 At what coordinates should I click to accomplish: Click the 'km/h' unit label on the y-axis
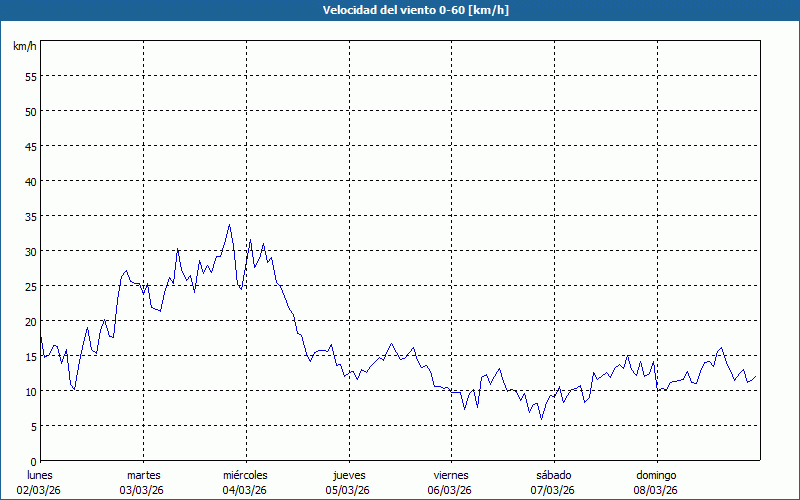point(24,47)
